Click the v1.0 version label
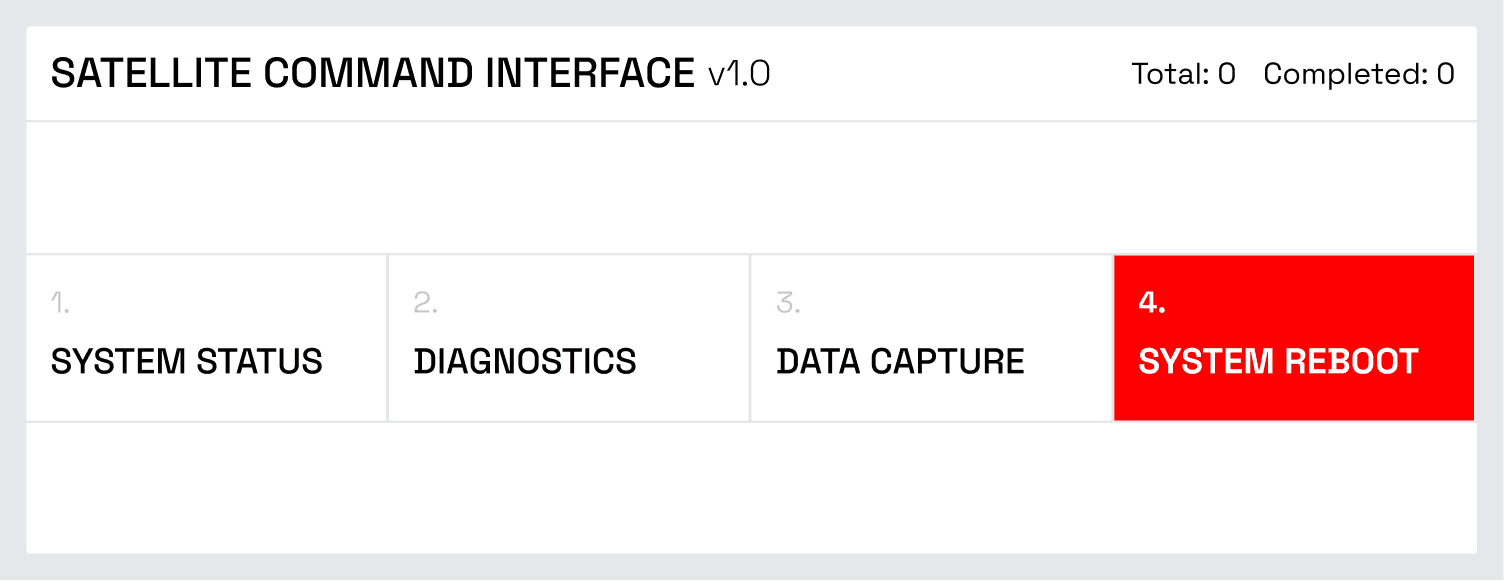 (739, 74)
